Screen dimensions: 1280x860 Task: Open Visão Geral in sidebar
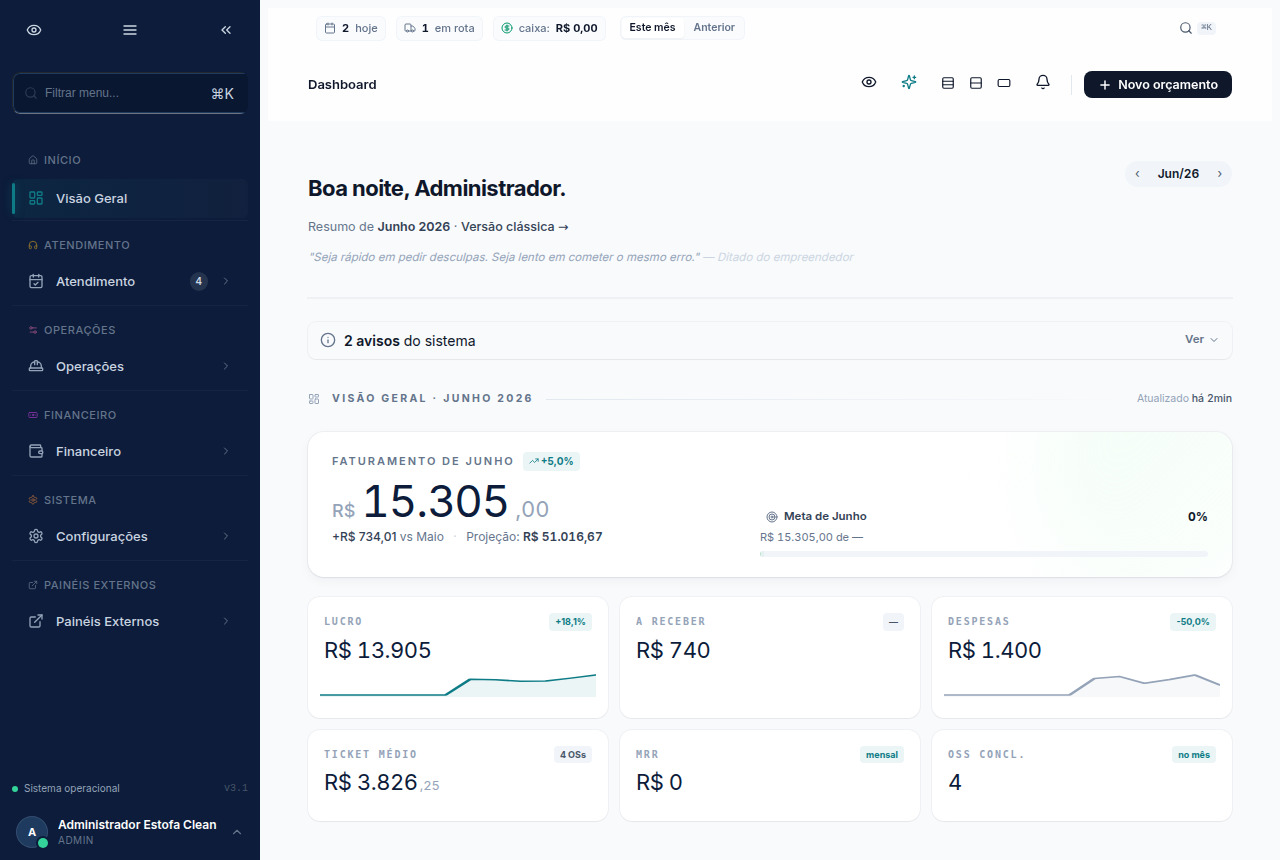point(130,198)
